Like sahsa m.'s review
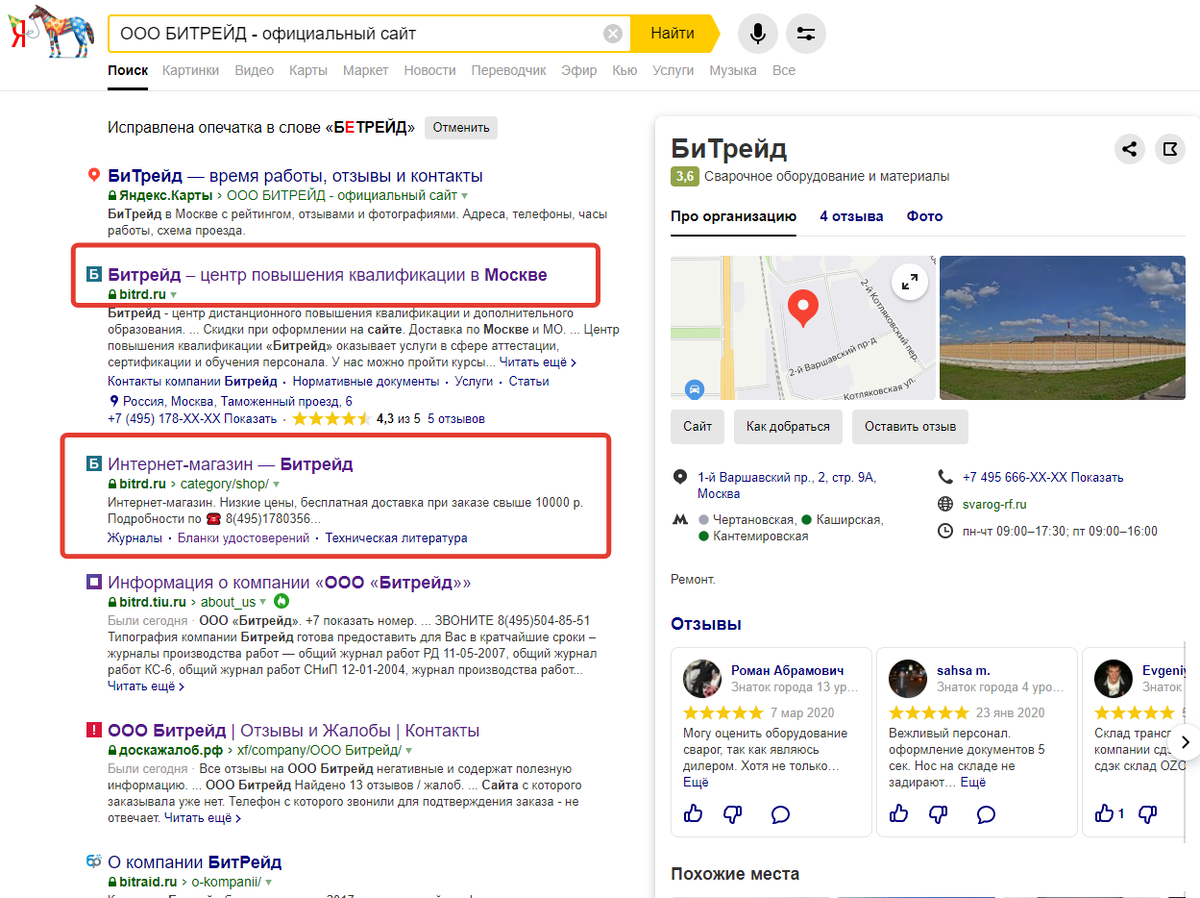1200x898 pixels. coord(899,814)
